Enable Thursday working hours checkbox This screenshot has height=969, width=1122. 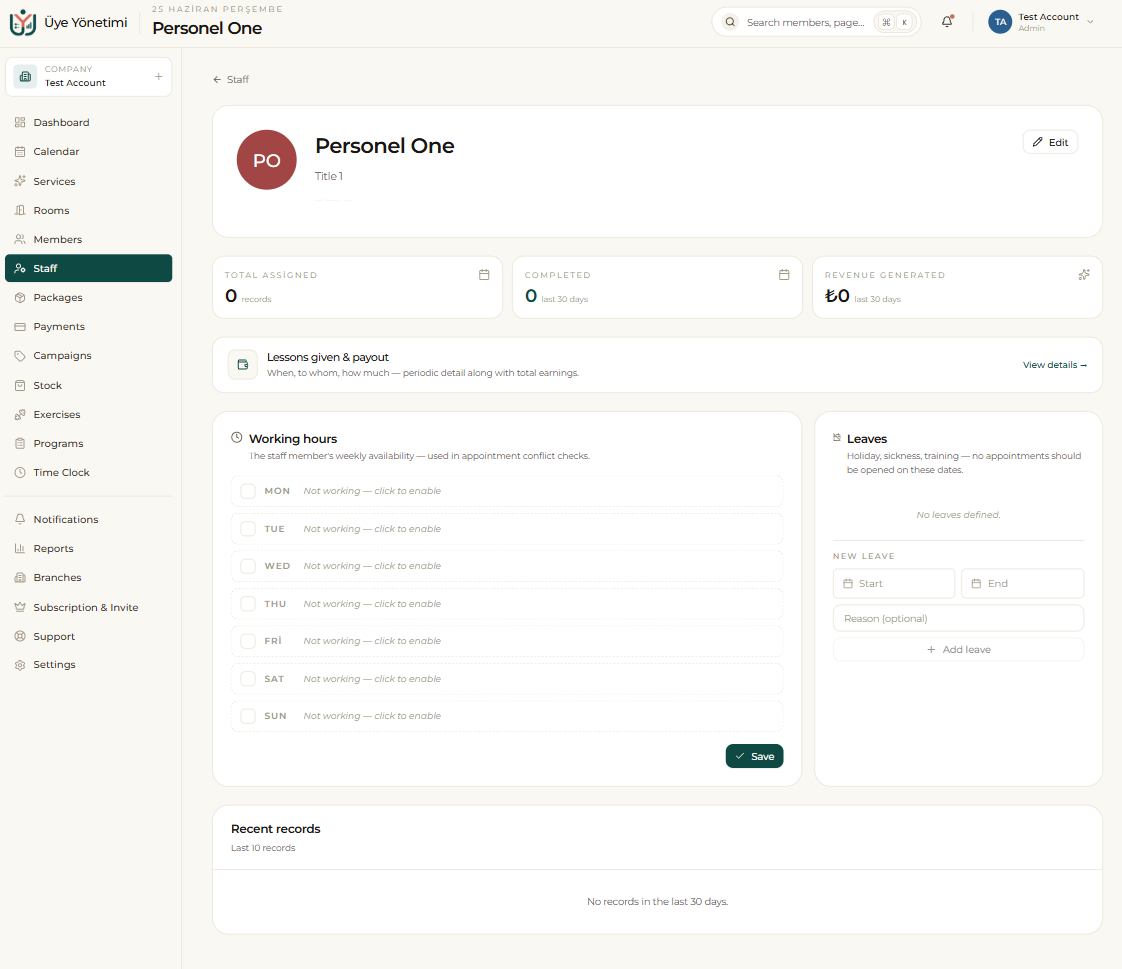248,604
